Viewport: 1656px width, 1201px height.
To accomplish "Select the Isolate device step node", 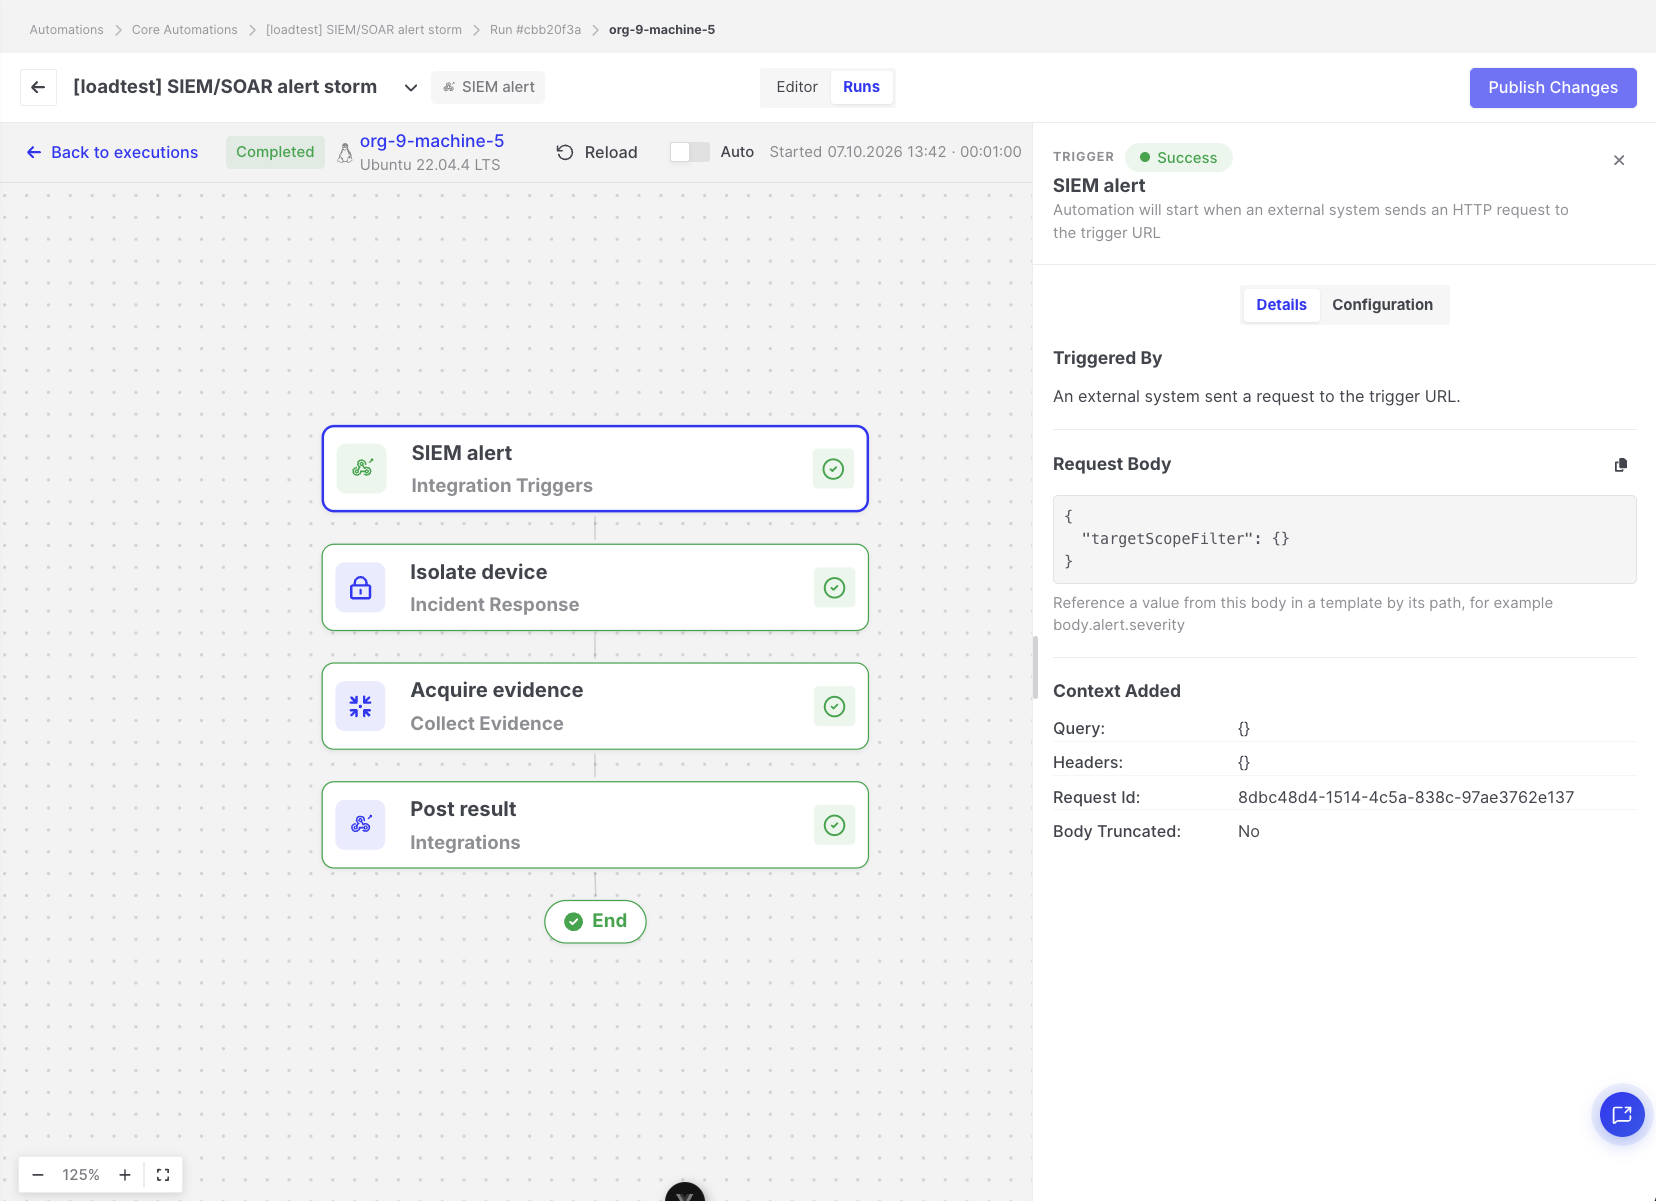I will pyautogui.click(x=595, y=588).
